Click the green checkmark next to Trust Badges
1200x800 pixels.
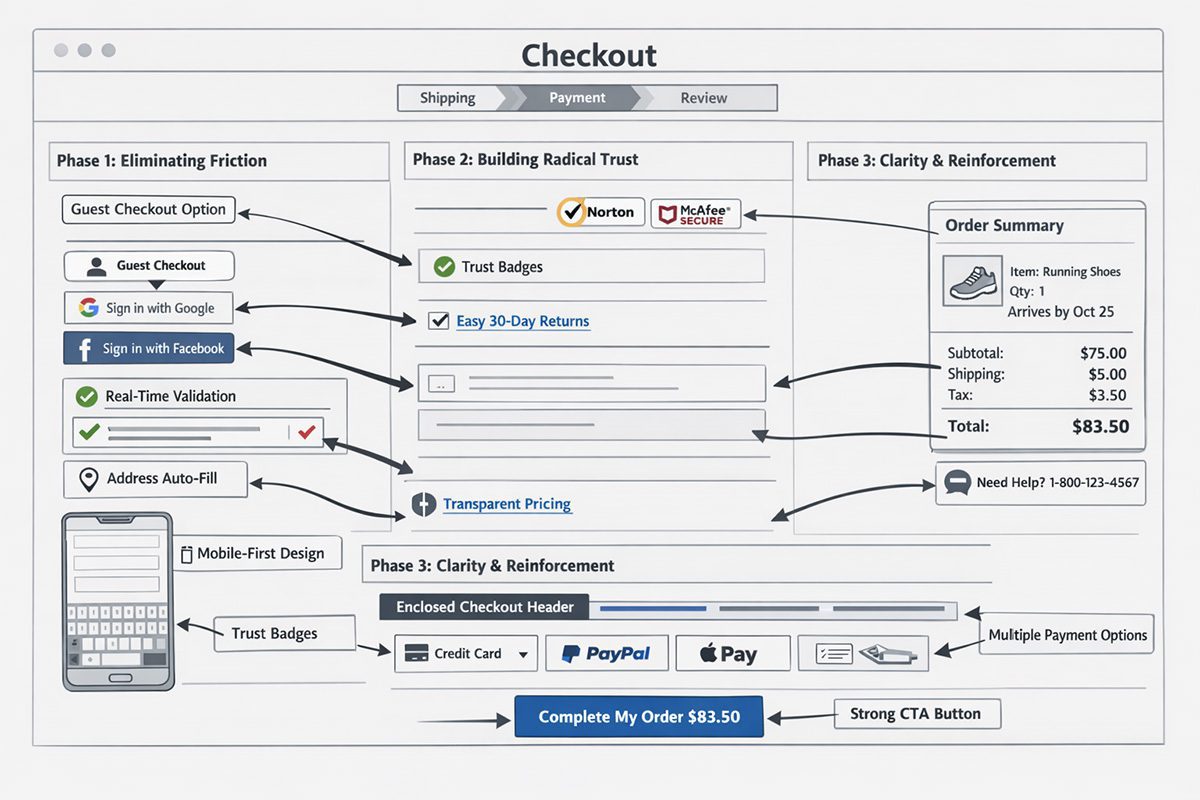click(x=443, y=267)
